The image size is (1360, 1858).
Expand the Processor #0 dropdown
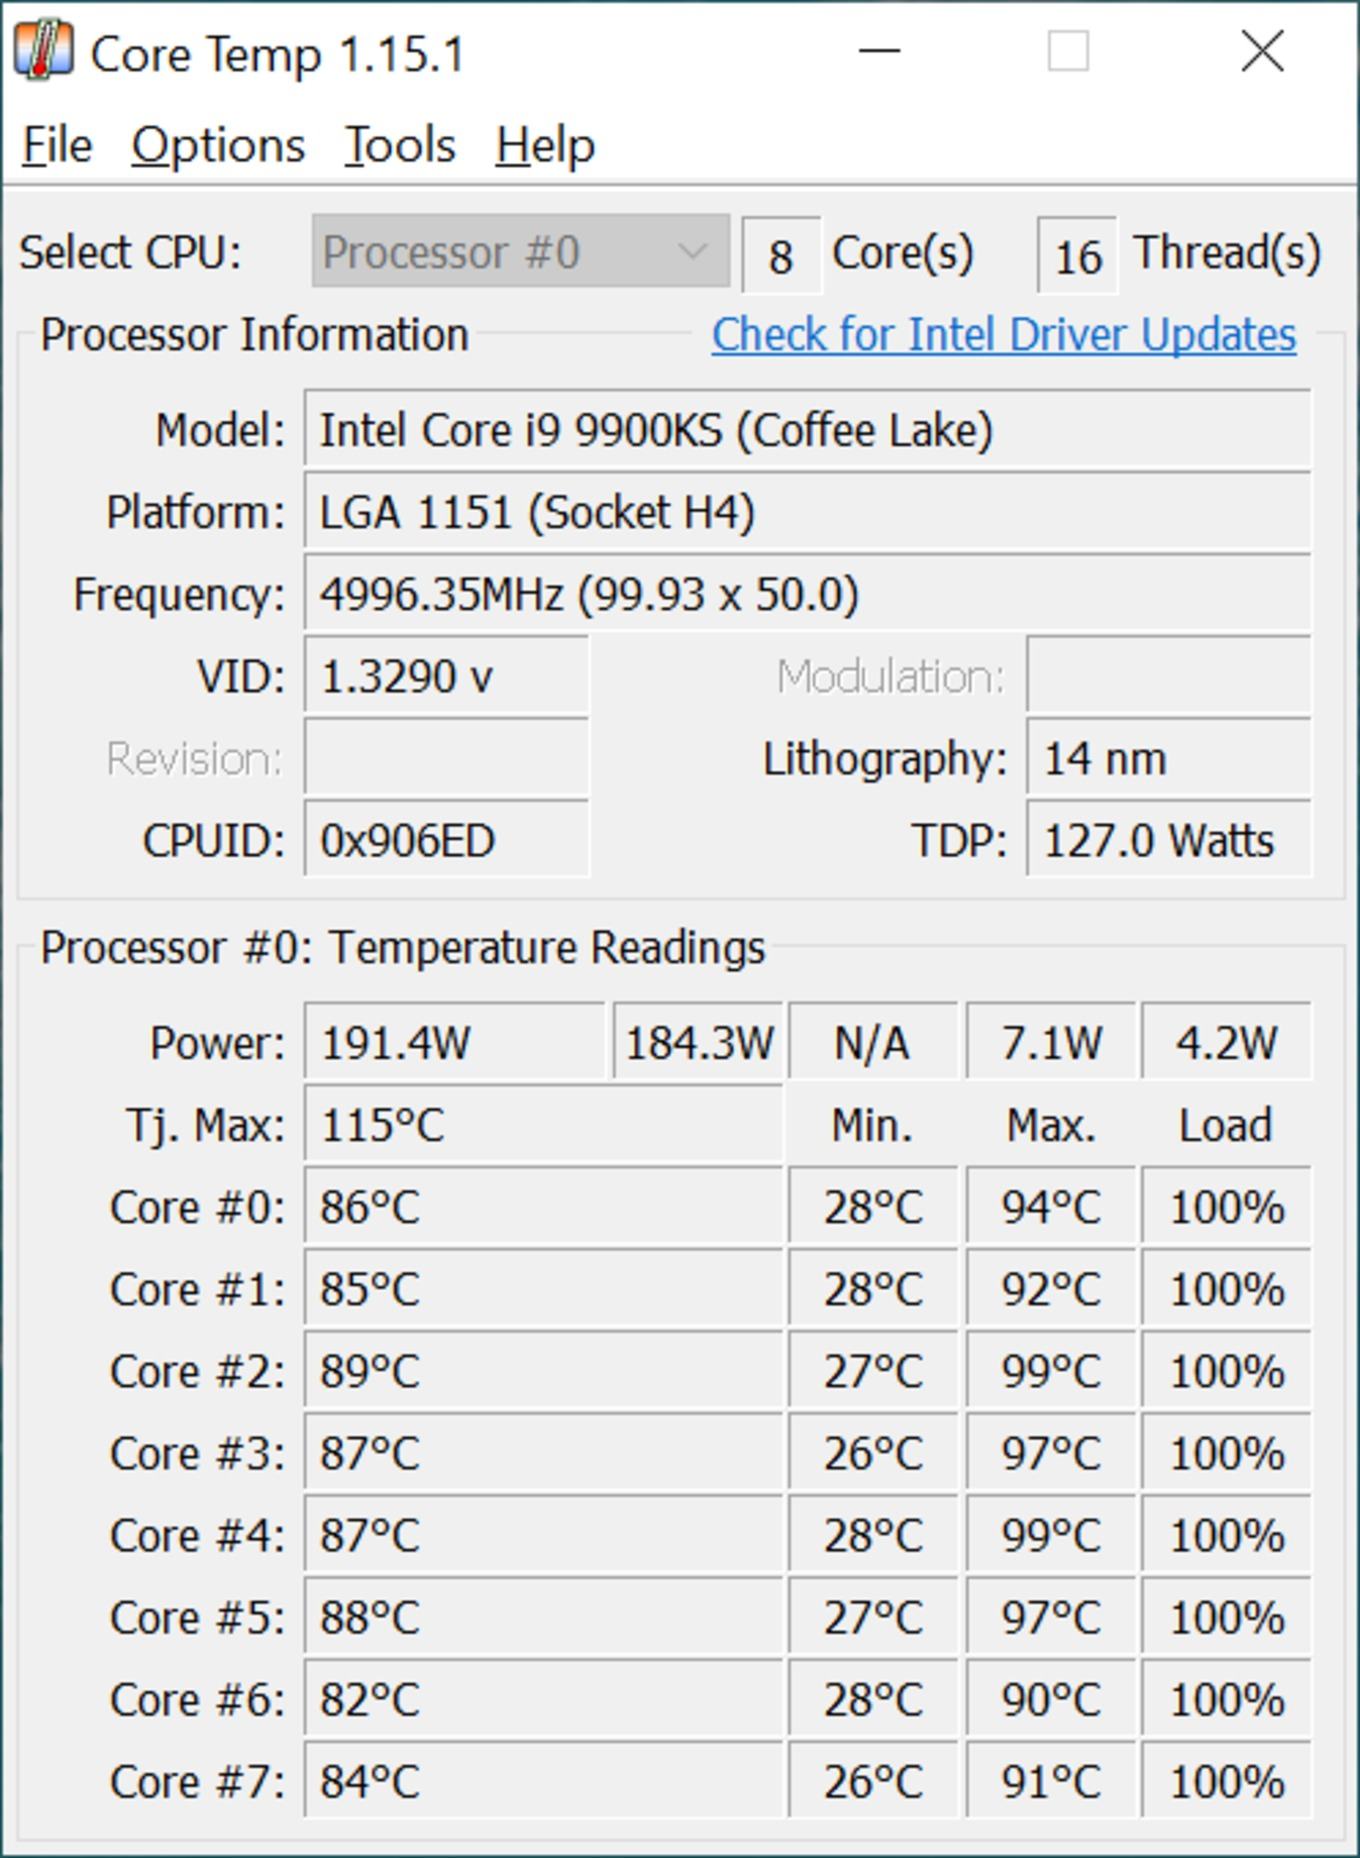(520, 252)
